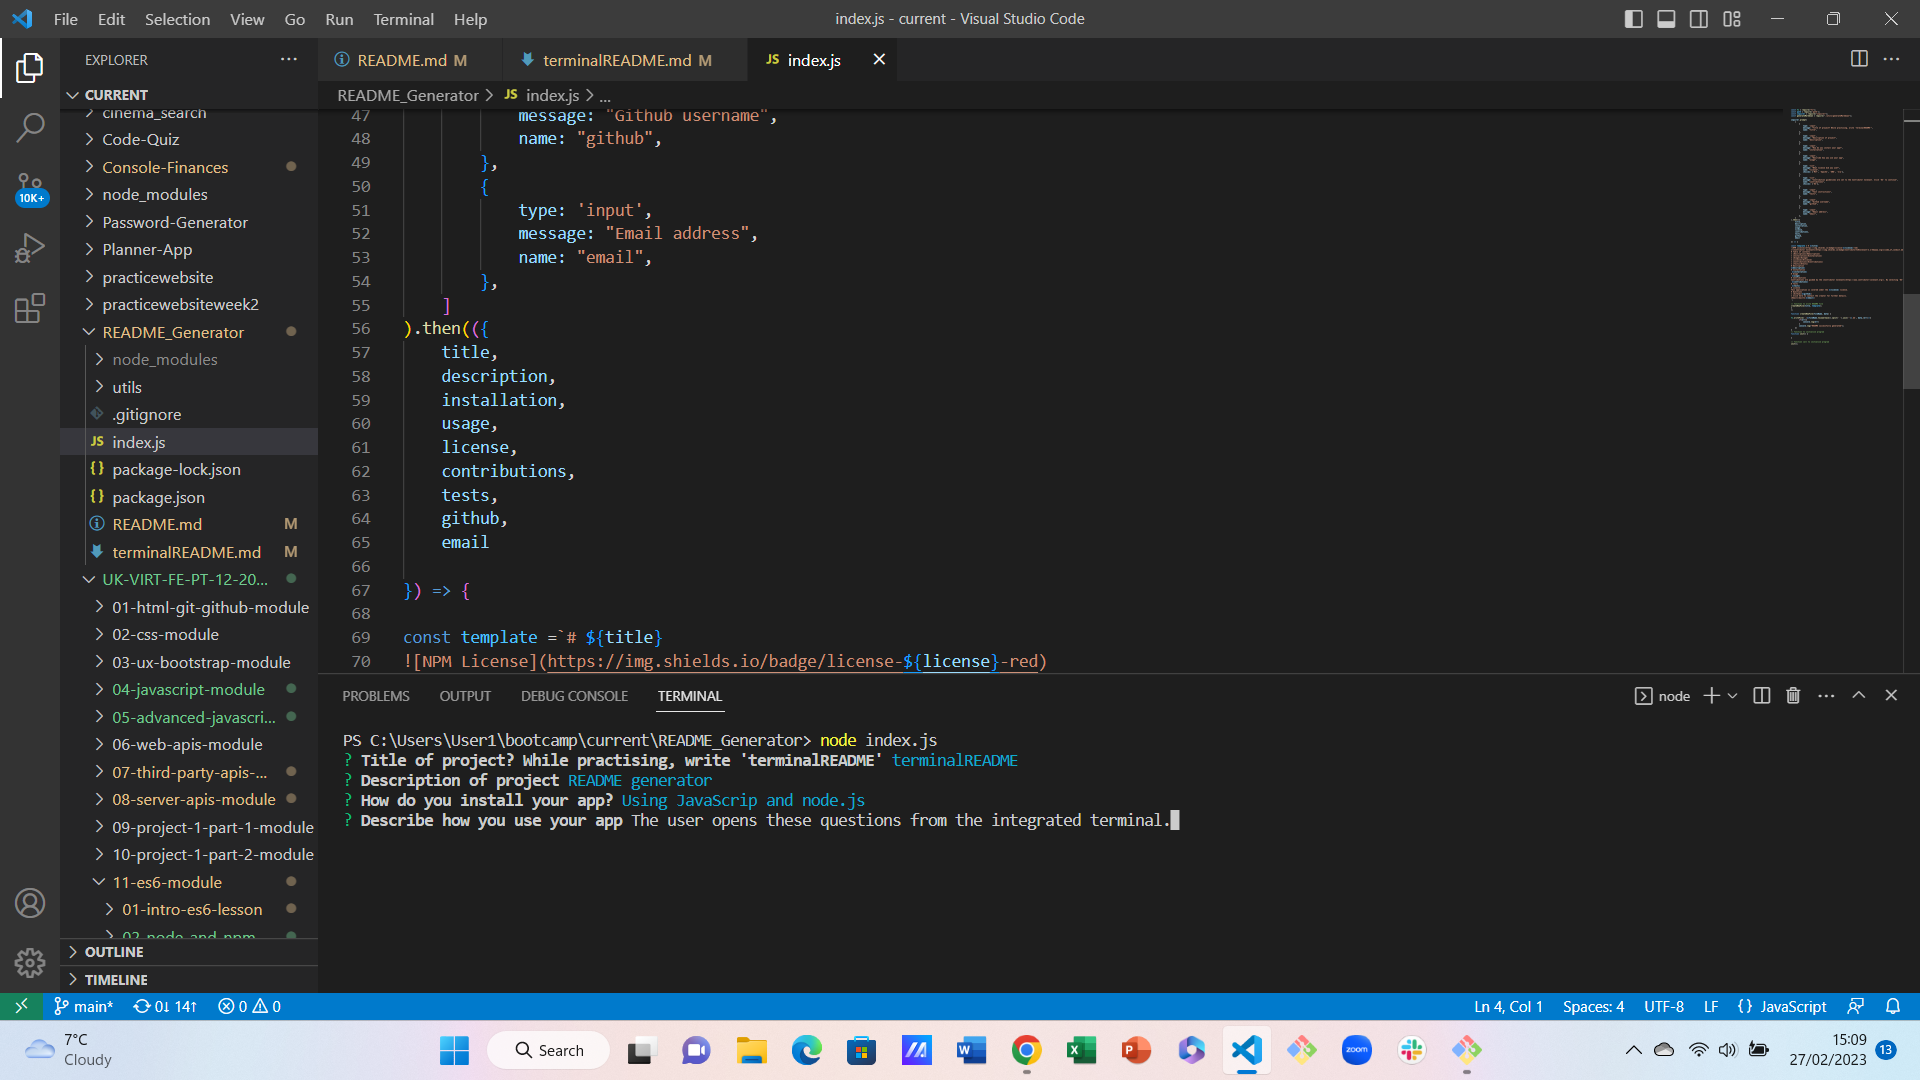Switch to DEBUG CONSOLE panel tab

pyautogui.click(x=574, y=696)
